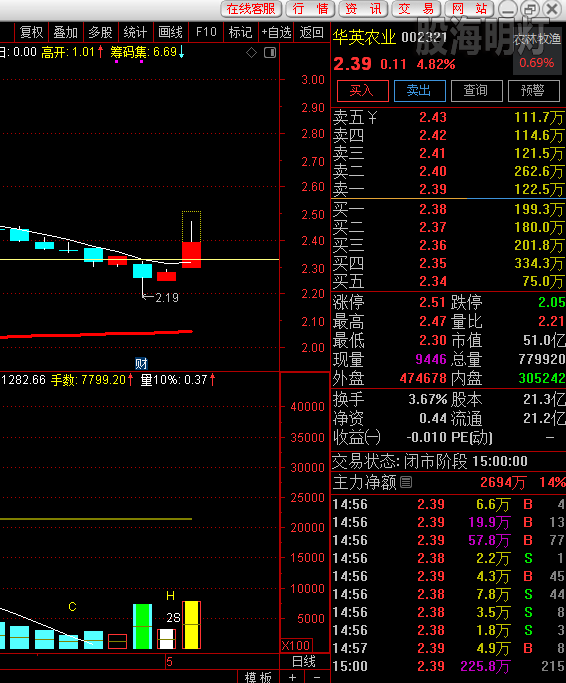
Task: Click the 卖四 price 2.42
Action: 433,135
